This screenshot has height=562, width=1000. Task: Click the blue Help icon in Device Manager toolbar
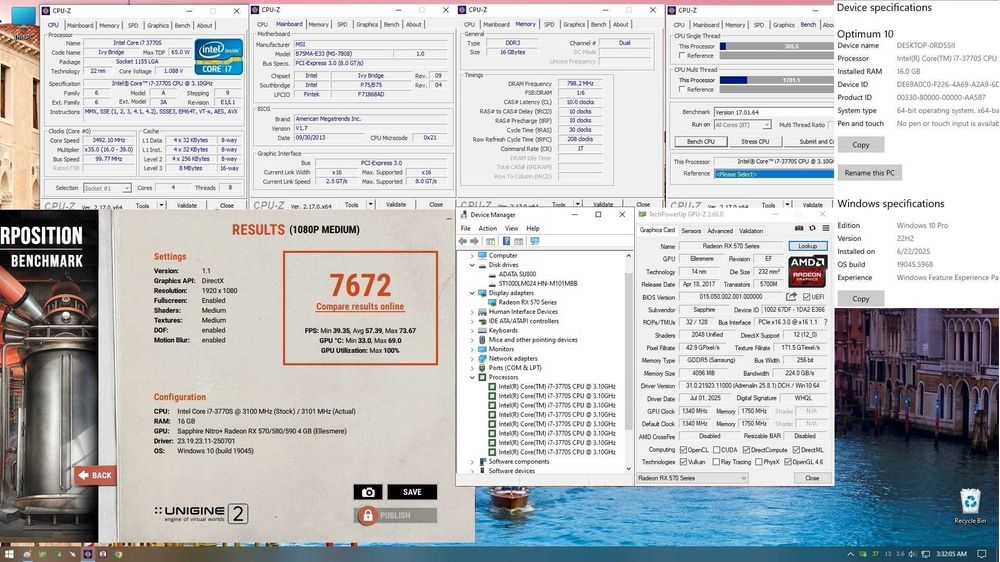(506, 241)
